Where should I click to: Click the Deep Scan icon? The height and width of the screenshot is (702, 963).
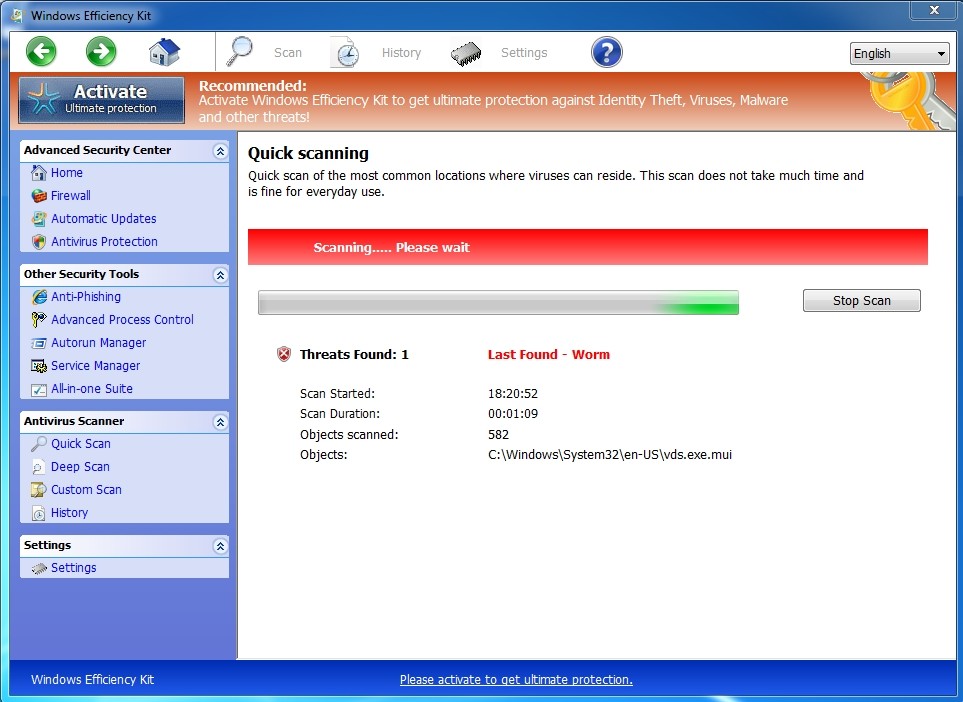(x=39, y=467)
